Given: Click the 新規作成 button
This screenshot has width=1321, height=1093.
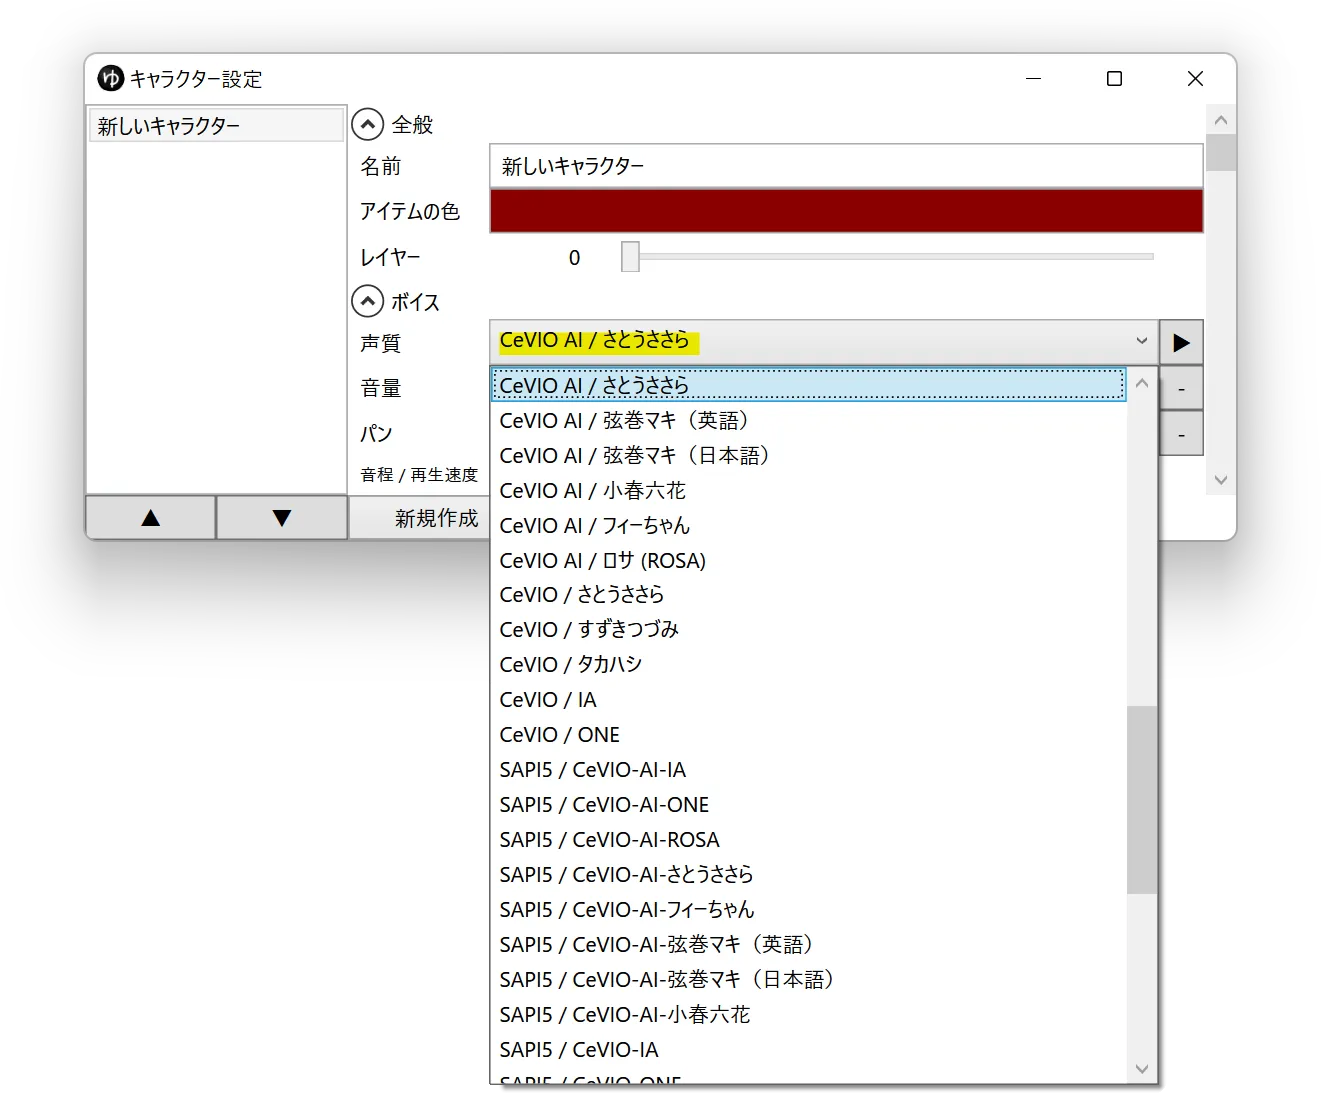Looking at the screenshot, I should [x=436, y=518].
